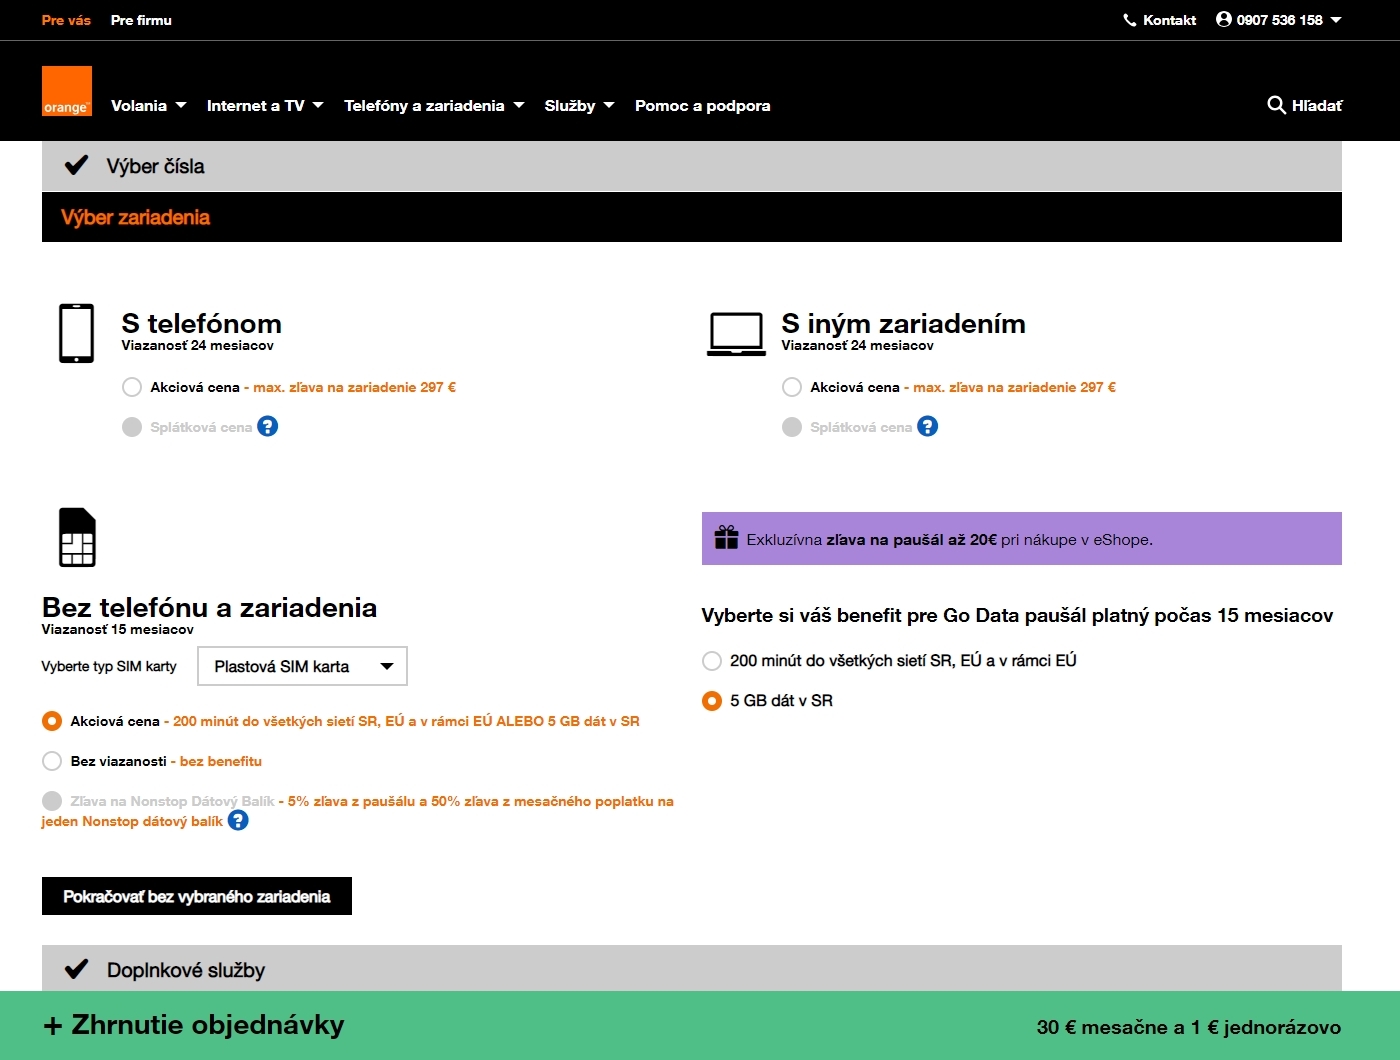Select Akciová cena under S iným zariadením

click(x=792, y=387)
